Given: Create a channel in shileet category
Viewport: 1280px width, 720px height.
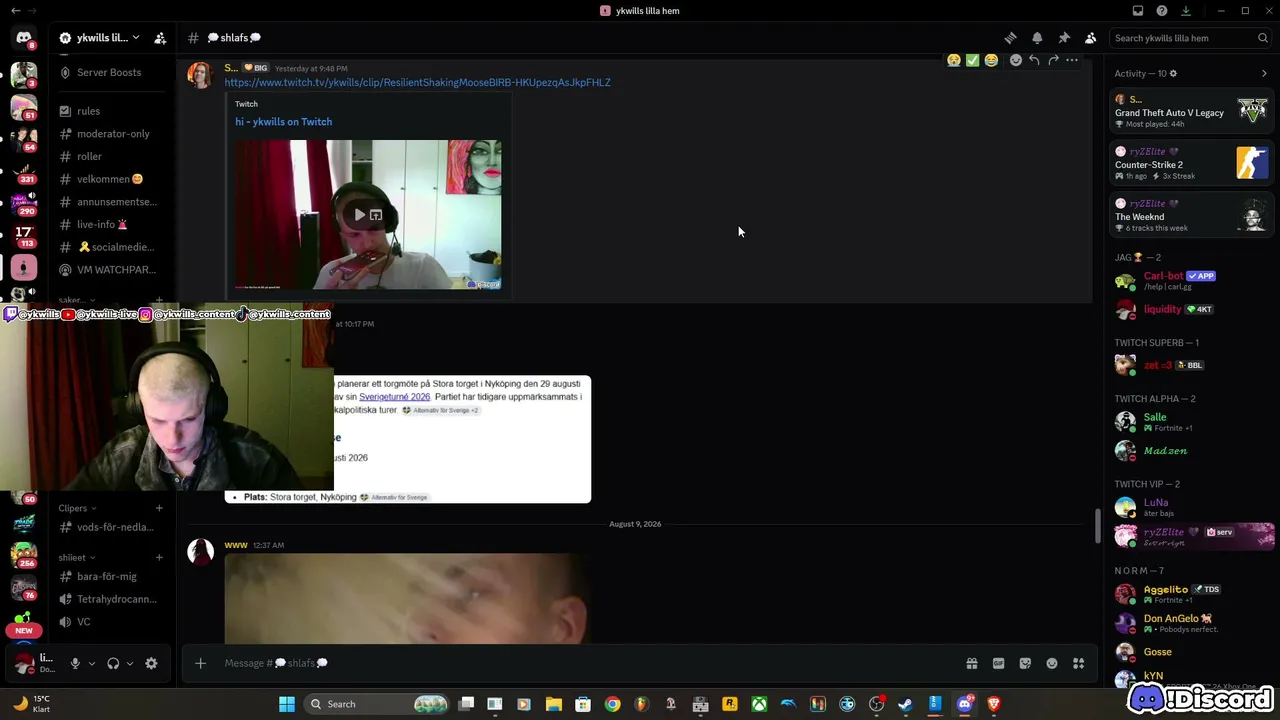Looking at the screenshot, I should [159, 557].
